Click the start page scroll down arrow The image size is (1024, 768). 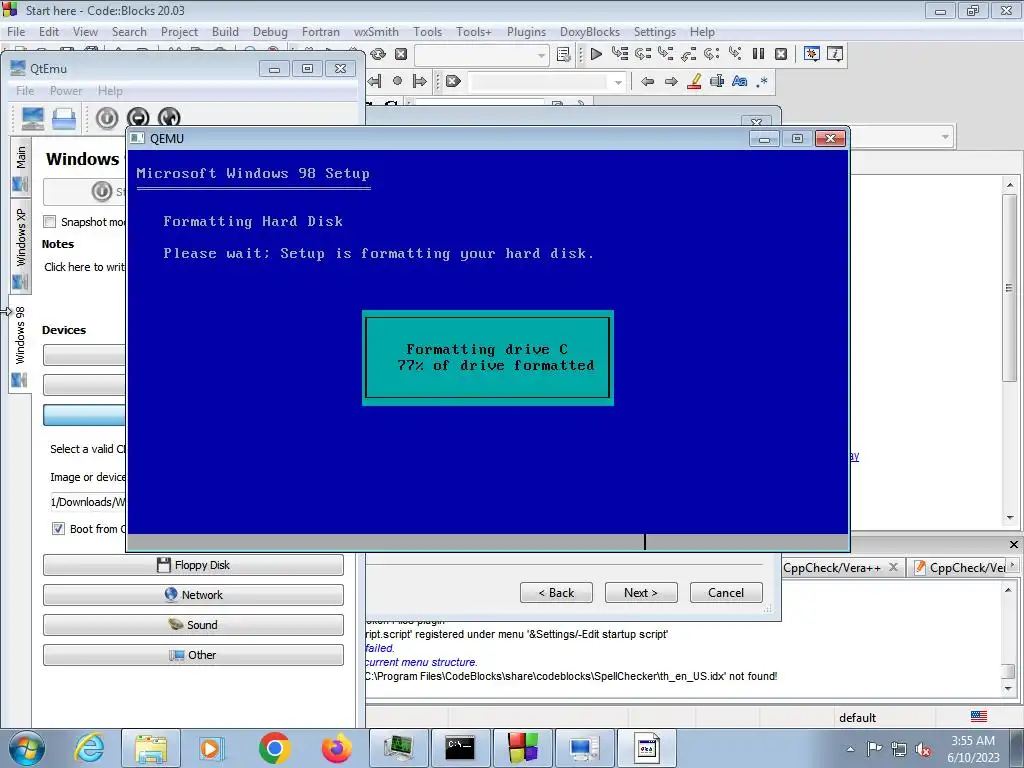click(1010, 518)
